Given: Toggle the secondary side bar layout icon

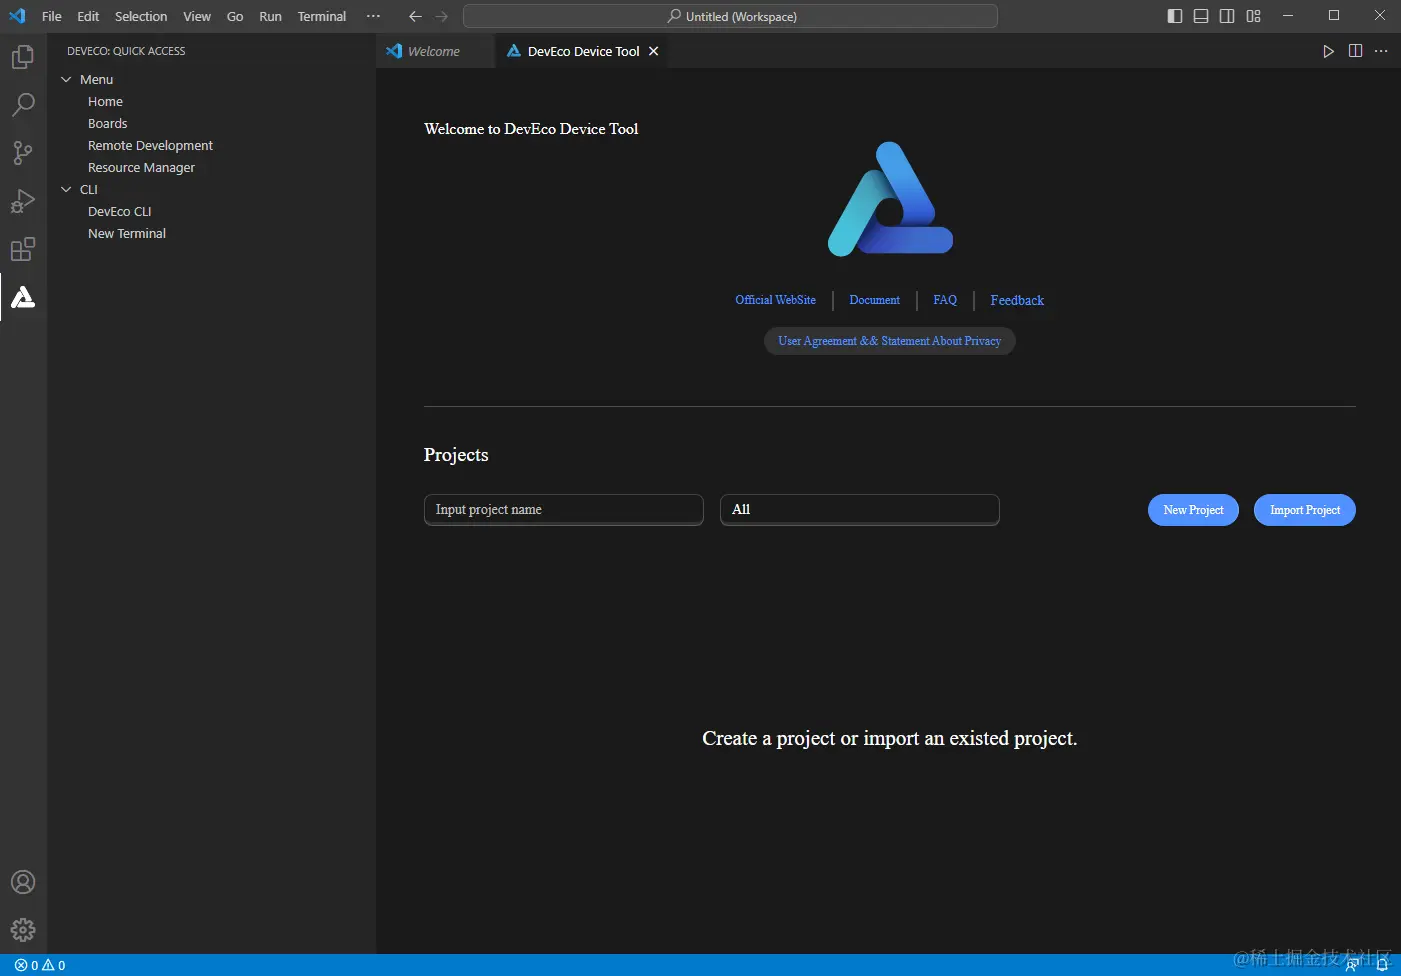Looking at the screenshot, I should click(1227, 16).
